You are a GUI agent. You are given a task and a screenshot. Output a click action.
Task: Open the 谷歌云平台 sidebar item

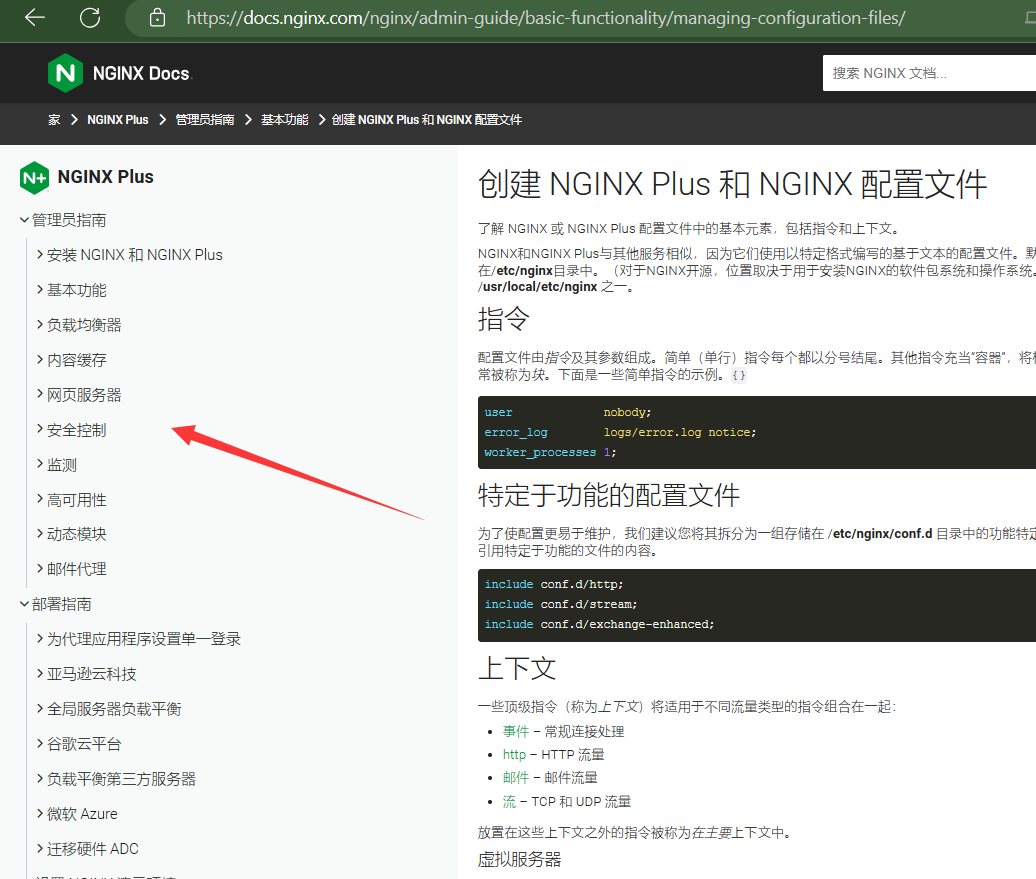coord(84,744)
